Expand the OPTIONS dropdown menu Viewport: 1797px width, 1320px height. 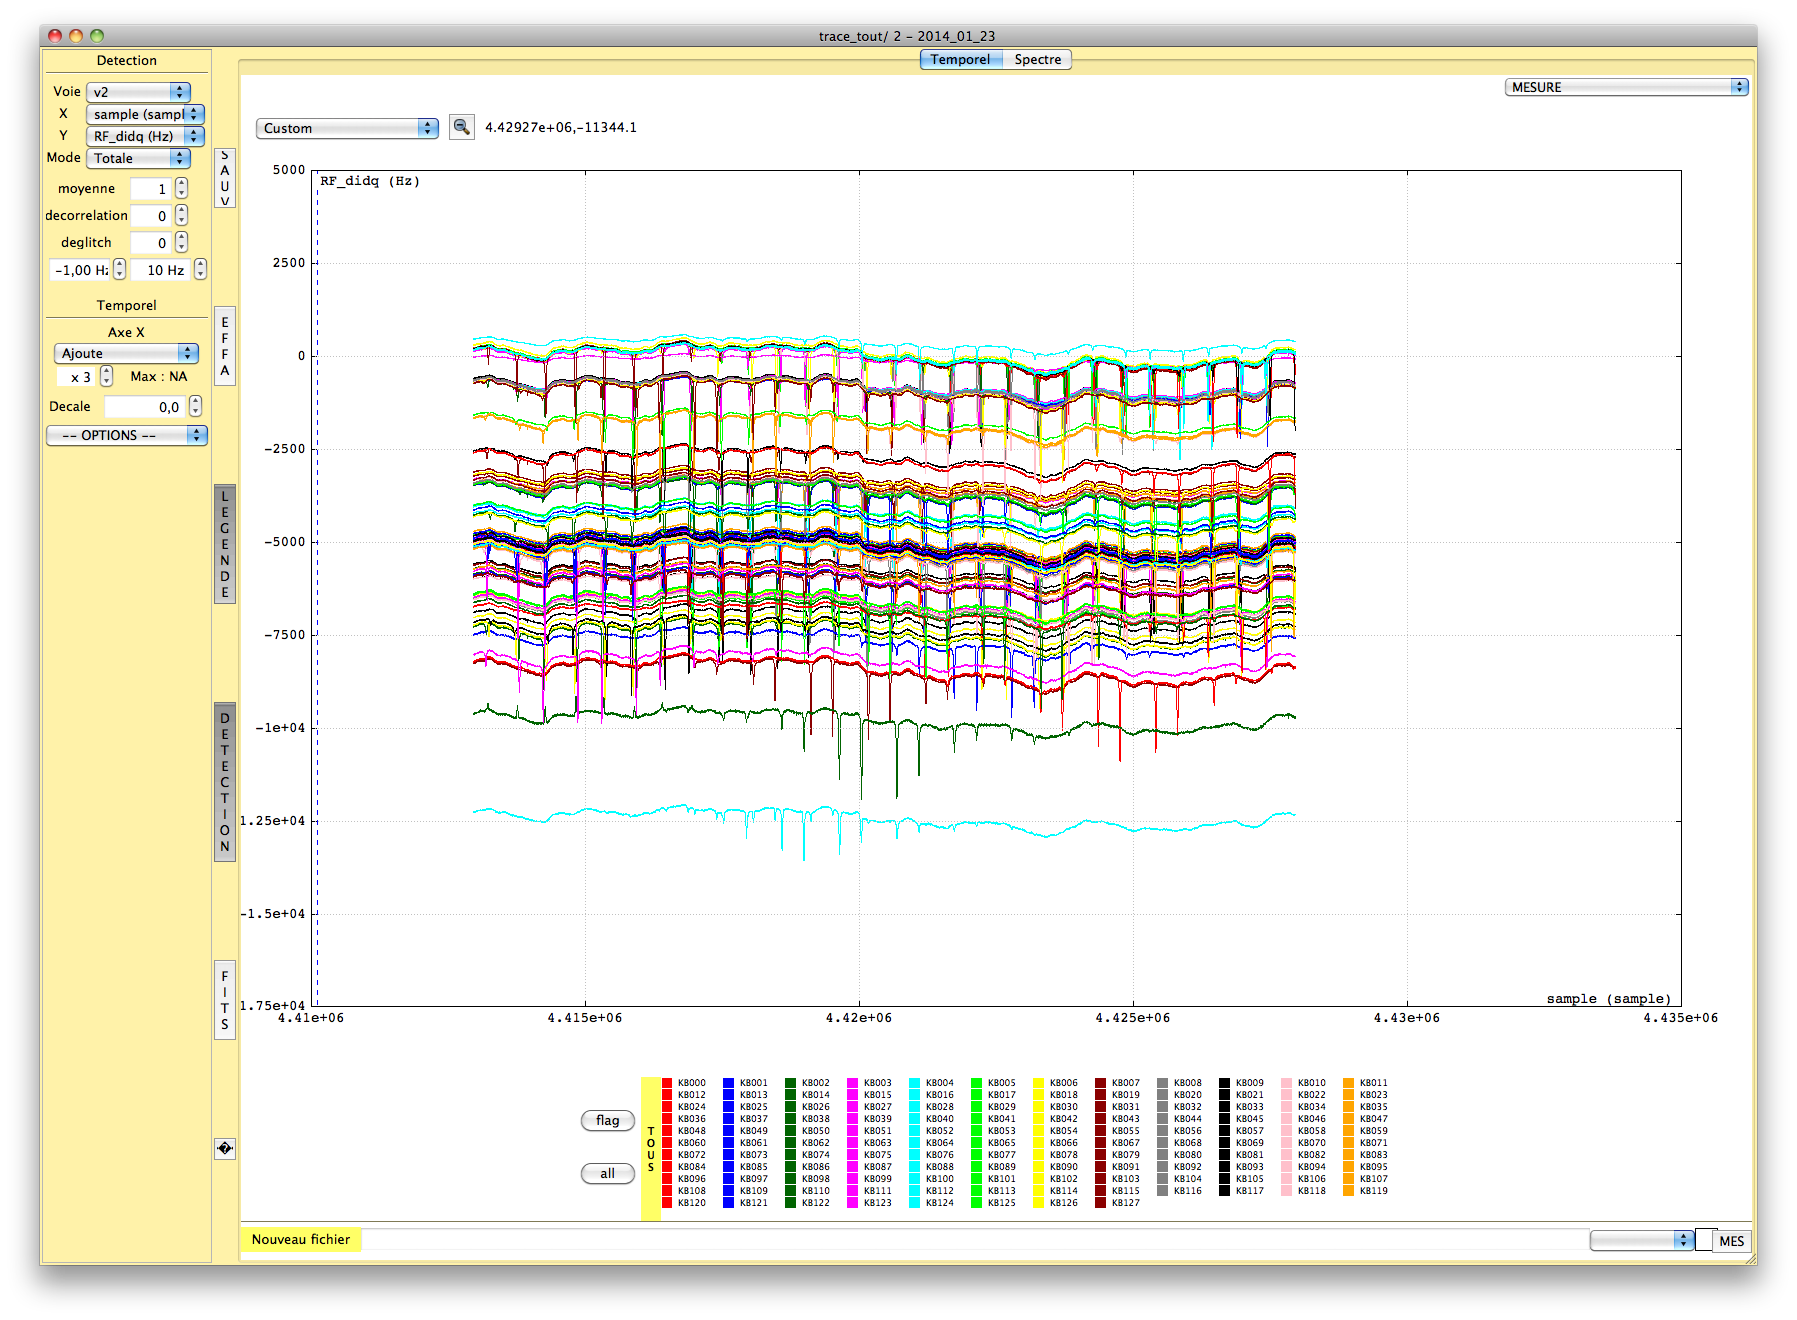click(x=126, y=435)
